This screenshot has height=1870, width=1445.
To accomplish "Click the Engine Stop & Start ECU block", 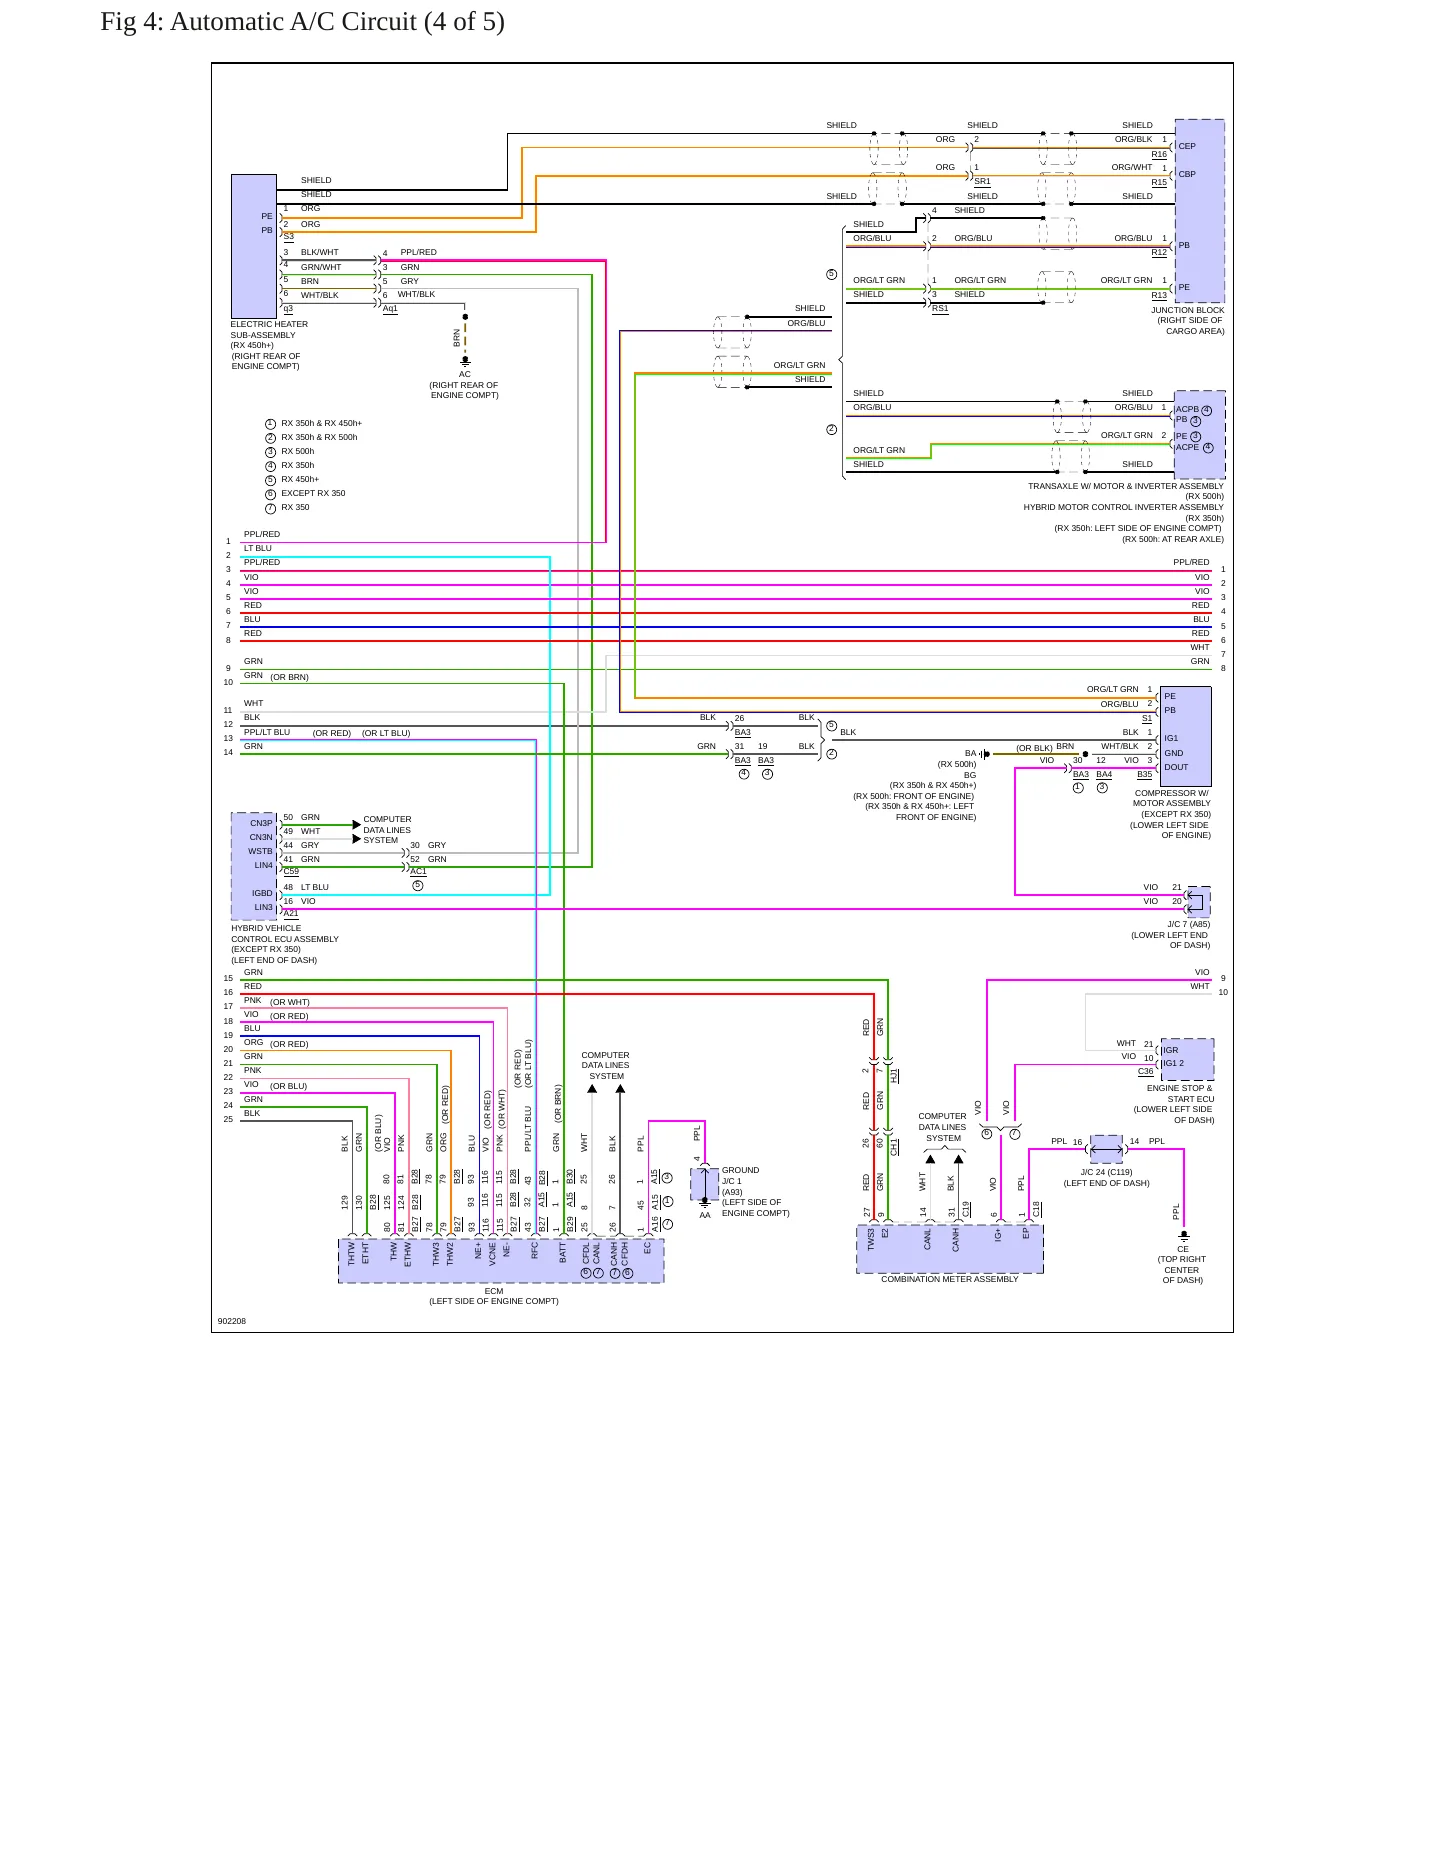I will (x=1187, y=1059).
